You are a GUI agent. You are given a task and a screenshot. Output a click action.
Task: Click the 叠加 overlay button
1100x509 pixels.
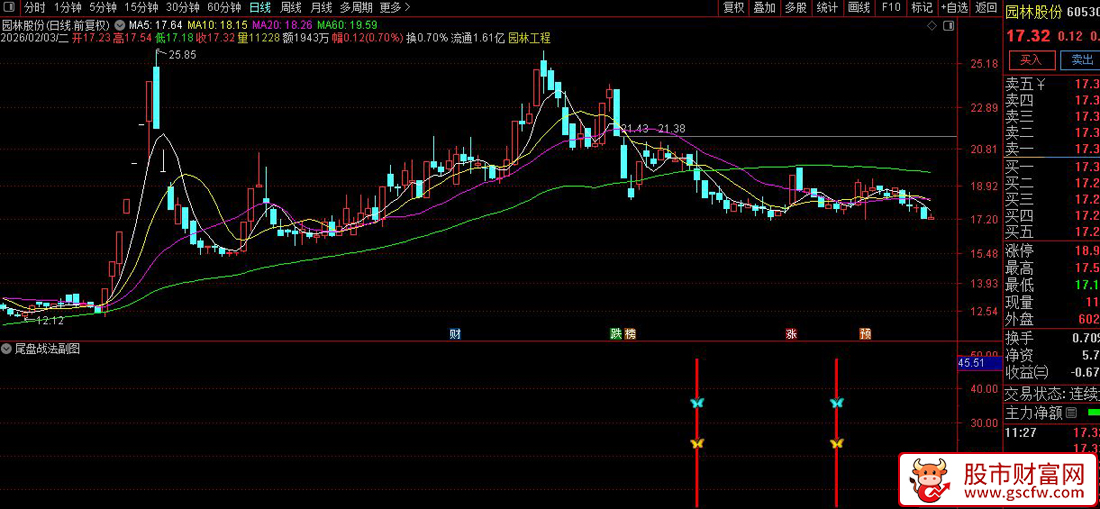click(765, 8)
